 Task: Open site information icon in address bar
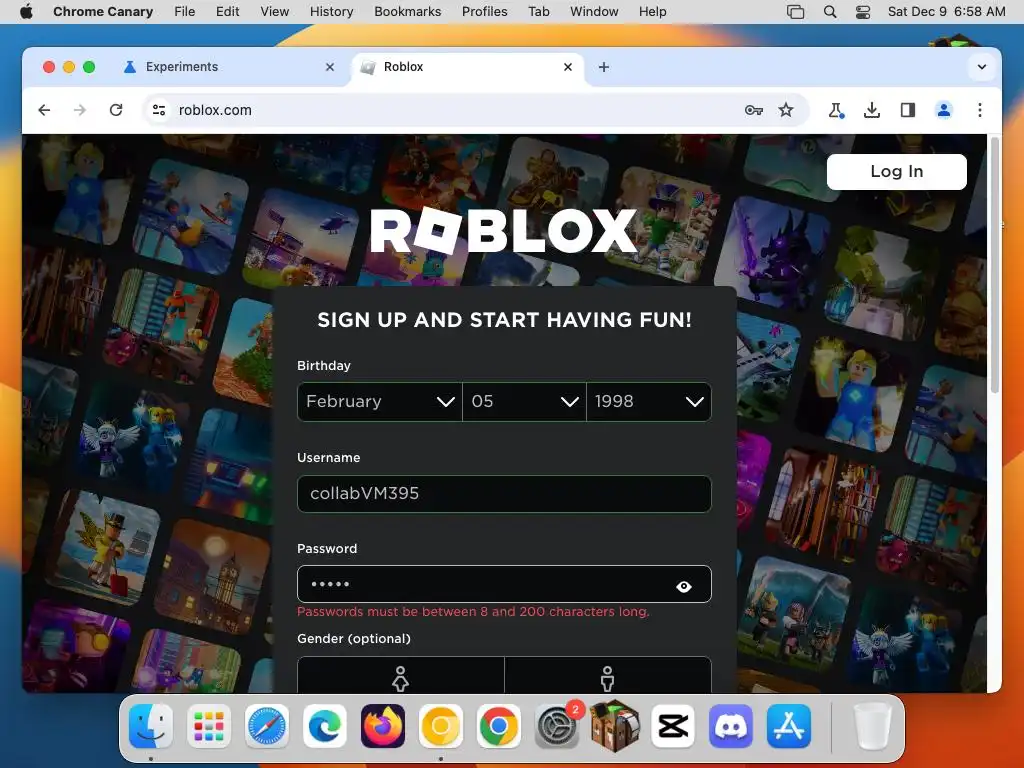point(159,110)
